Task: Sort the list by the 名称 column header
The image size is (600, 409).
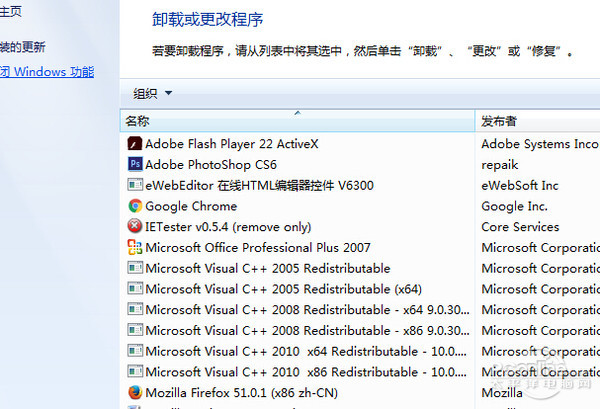Action: pyautogui.click(x=297, y=121)
